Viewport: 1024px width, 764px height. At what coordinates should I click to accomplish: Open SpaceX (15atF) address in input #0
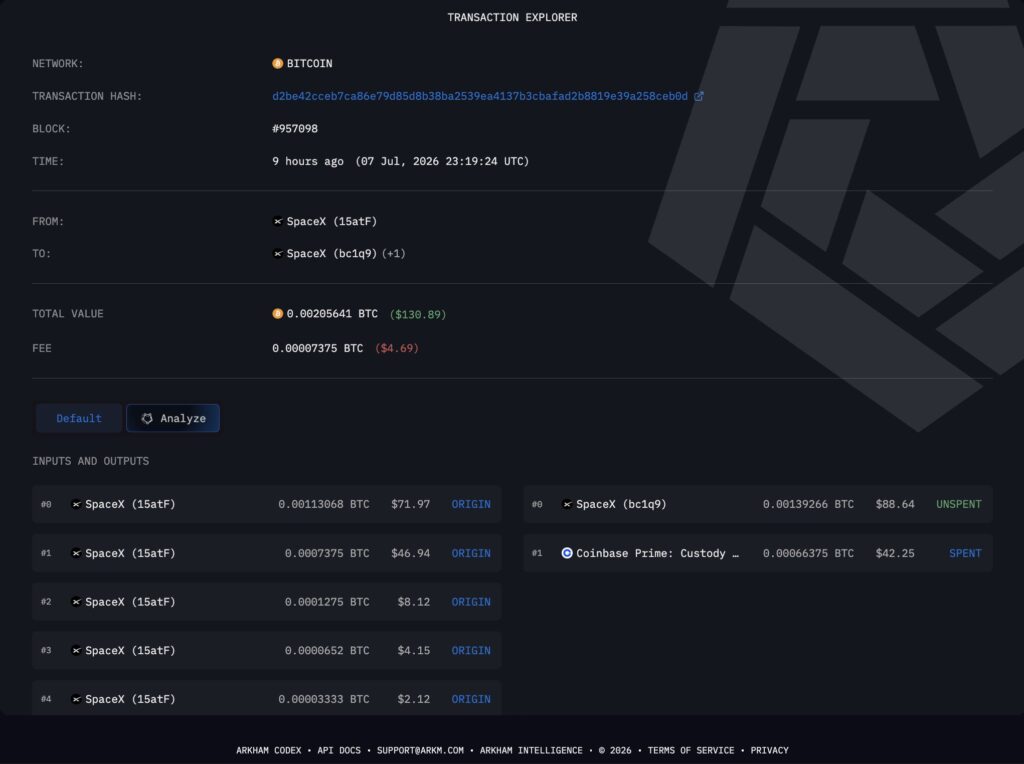point(130,504)
